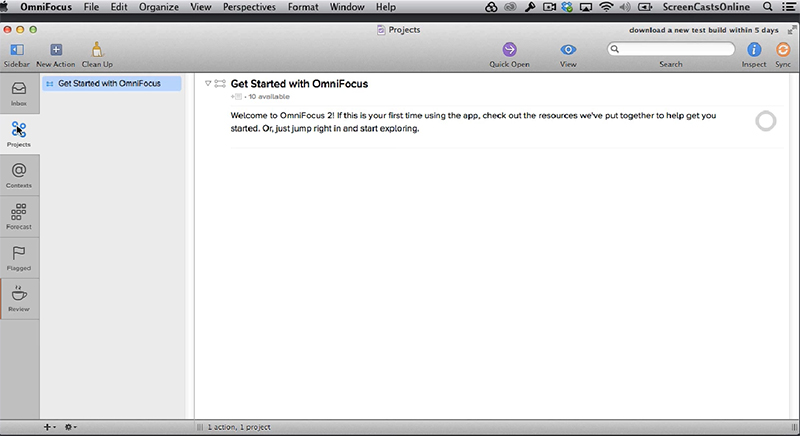The width and height of the screenshot is (800, 436).
Task: Open the Organize menu
Action: pos(156,7)
